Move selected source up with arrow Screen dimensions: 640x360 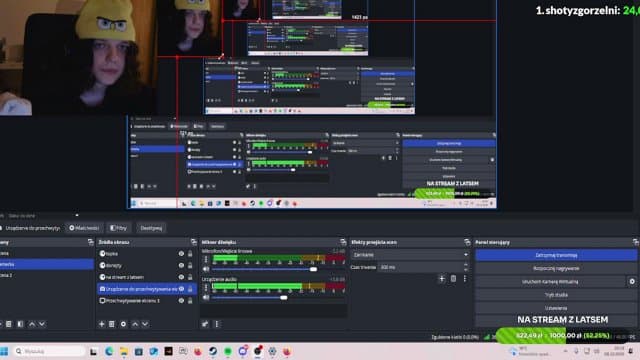(x=135, y=324)
